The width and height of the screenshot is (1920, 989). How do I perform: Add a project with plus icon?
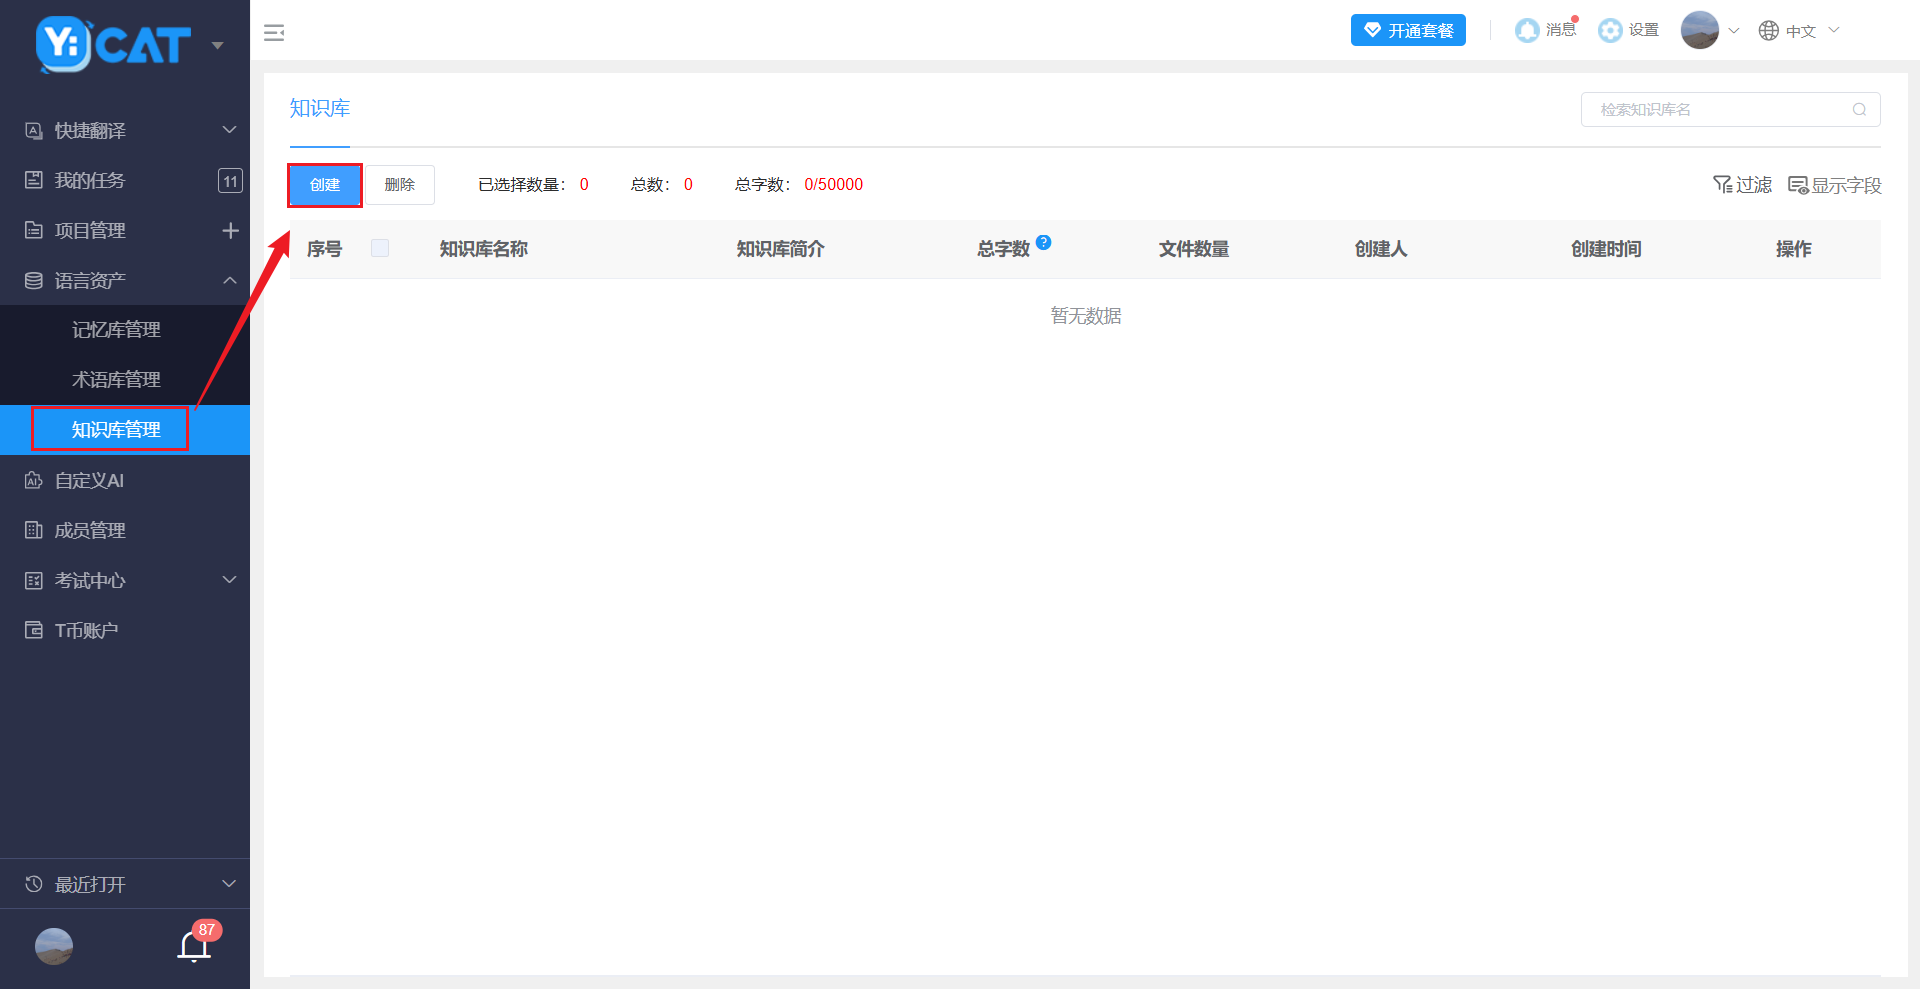point(230,230)
